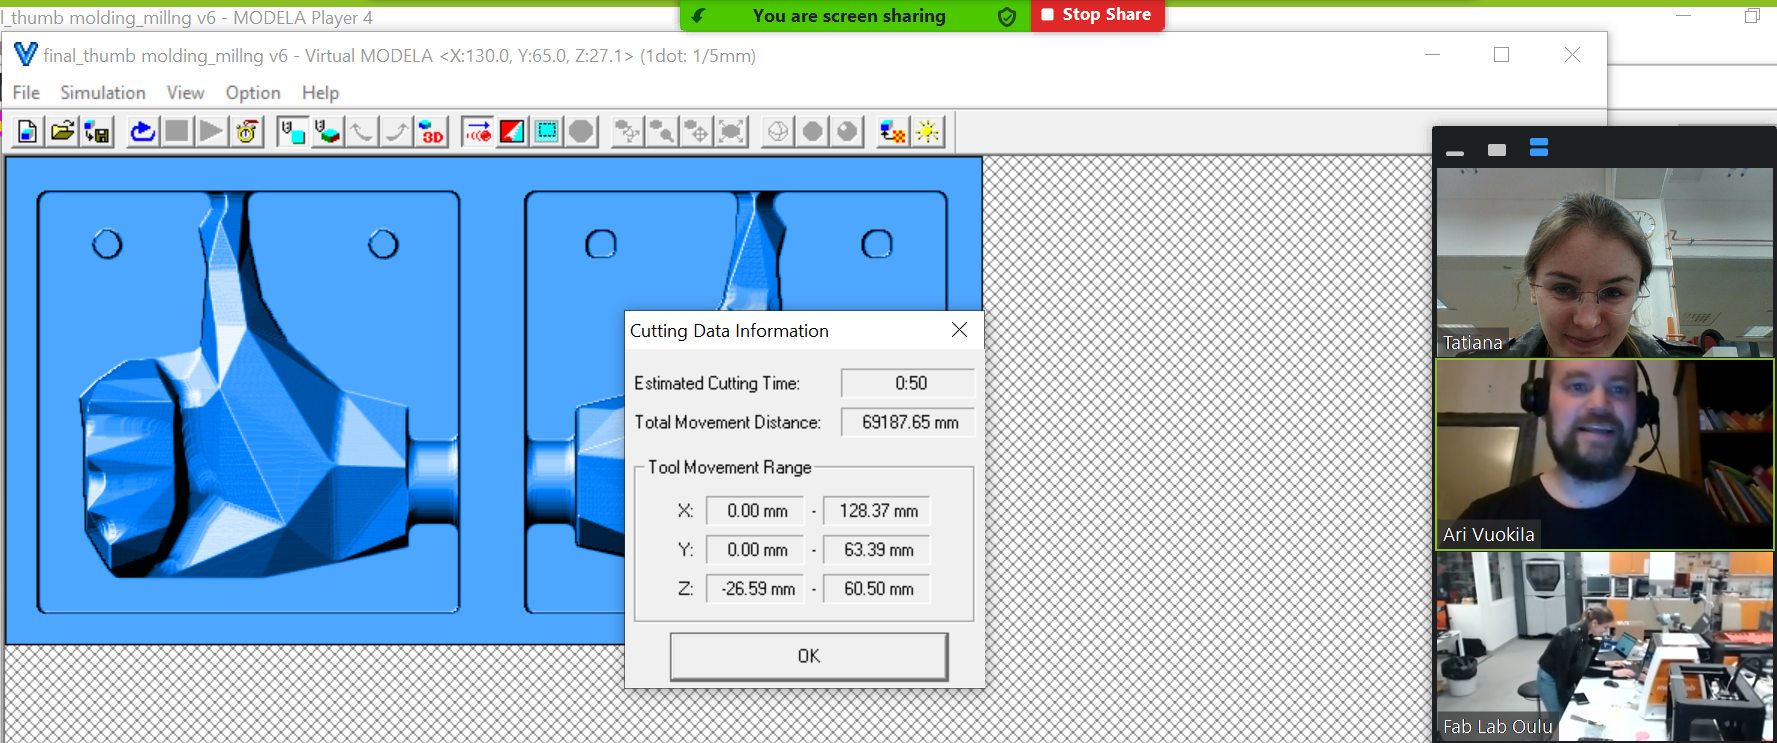The height and width of the screenshot is (743, 1777).
Task: Click the gray Play triangle button
Action: tap(211, 131)
